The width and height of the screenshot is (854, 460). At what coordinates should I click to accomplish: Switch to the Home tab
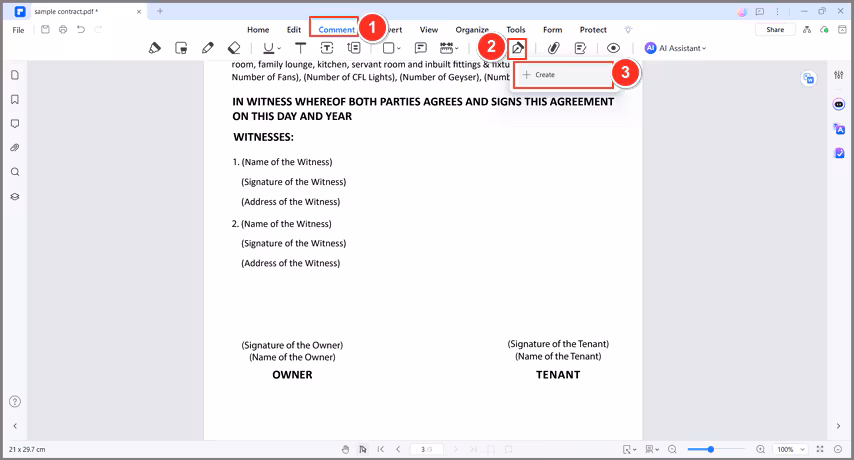258,30
